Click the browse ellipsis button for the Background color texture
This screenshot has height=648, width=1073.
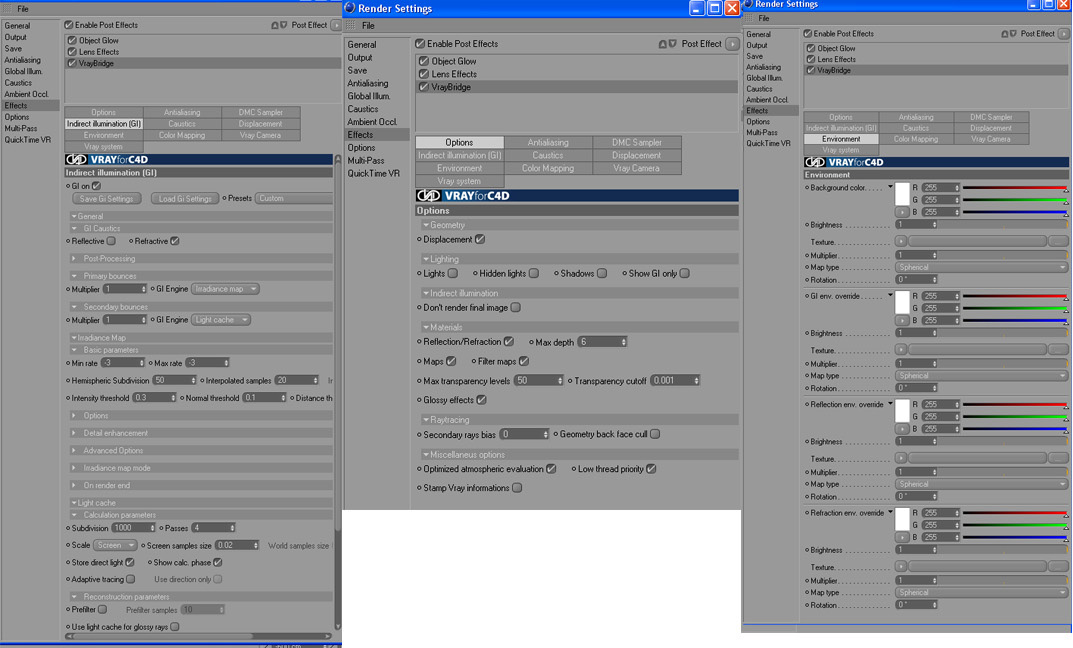coord(1058,242)
